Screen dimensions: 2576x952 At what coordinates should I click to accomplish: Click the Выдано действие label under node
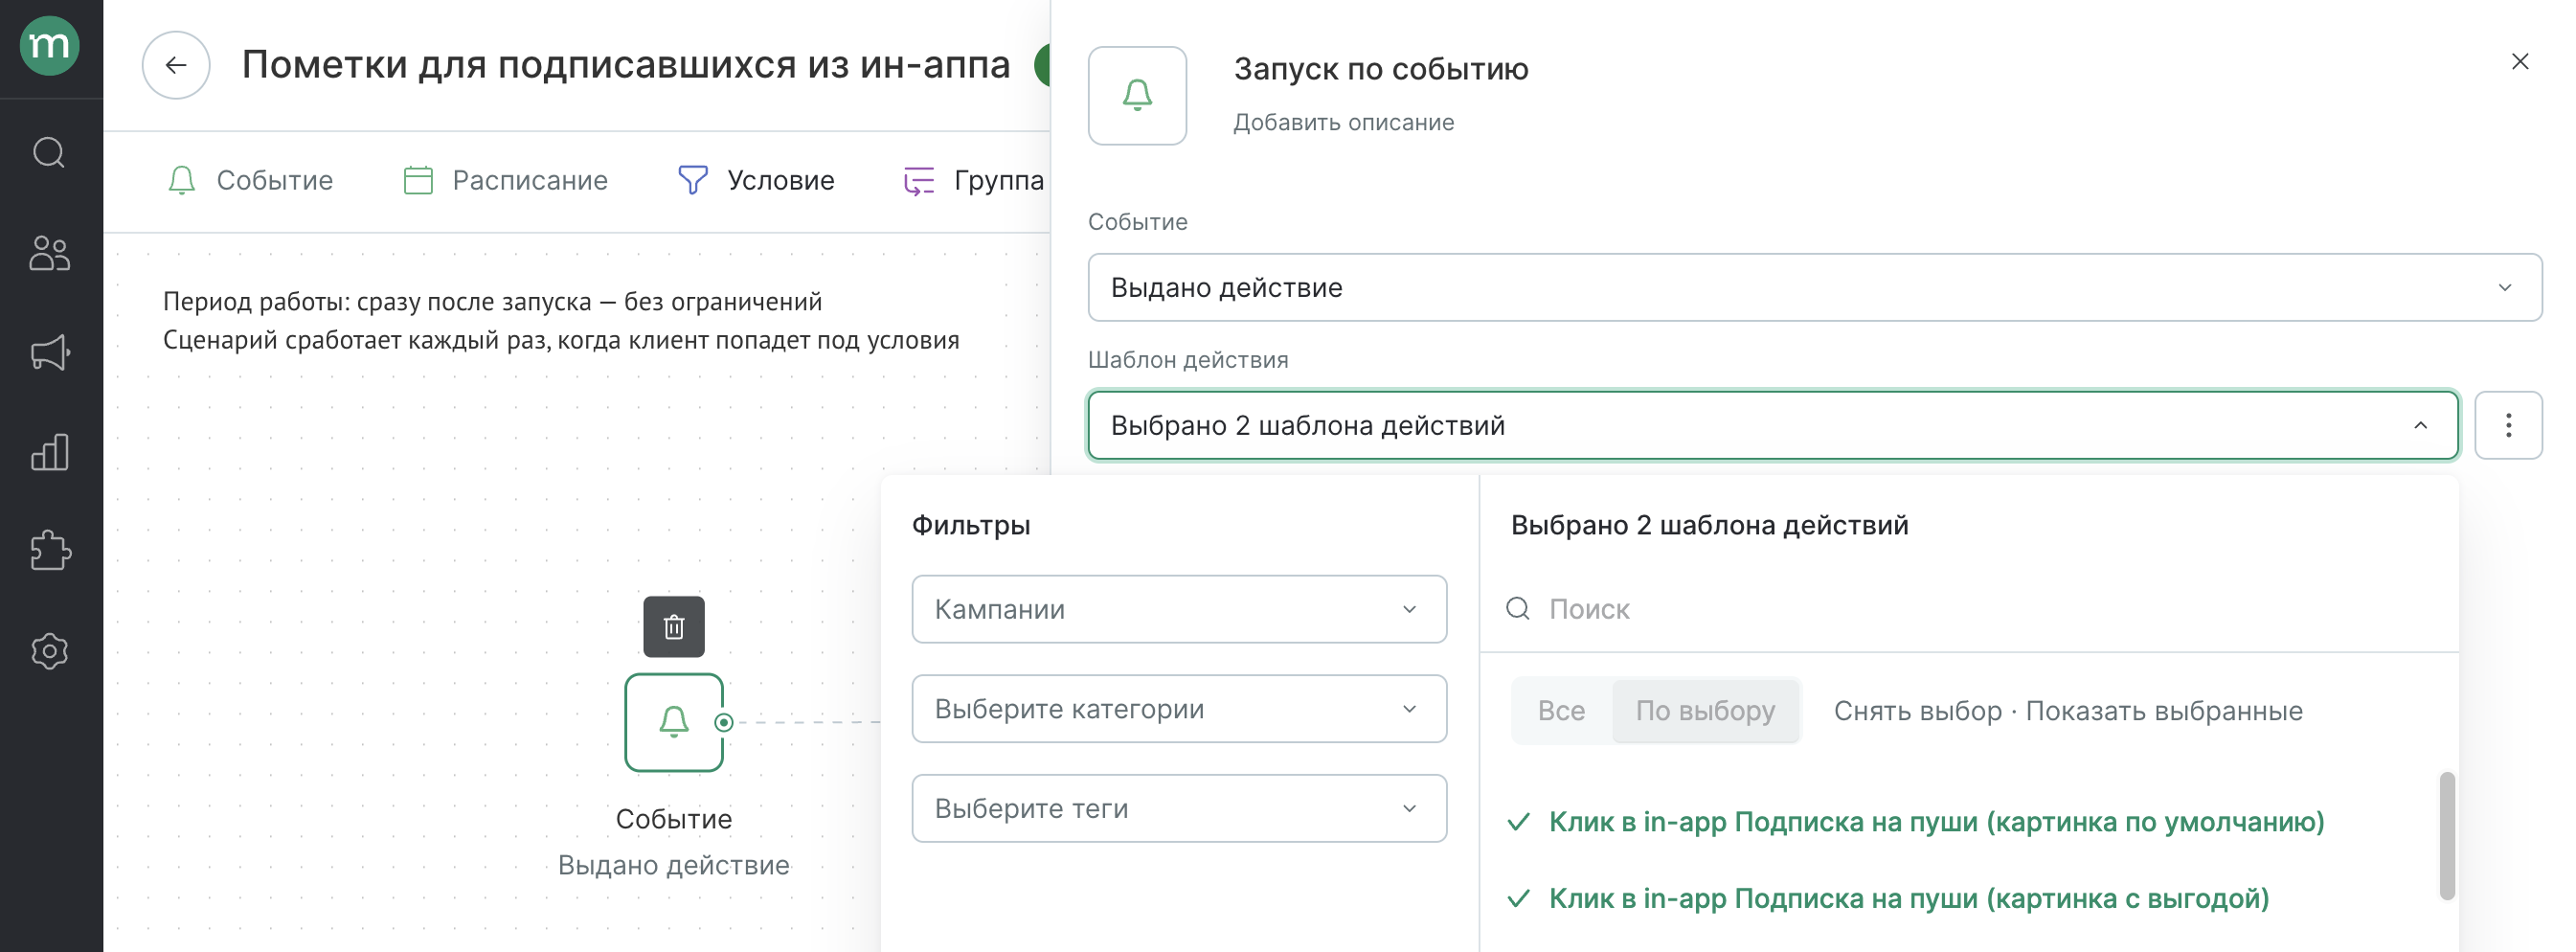click(674, 865)
